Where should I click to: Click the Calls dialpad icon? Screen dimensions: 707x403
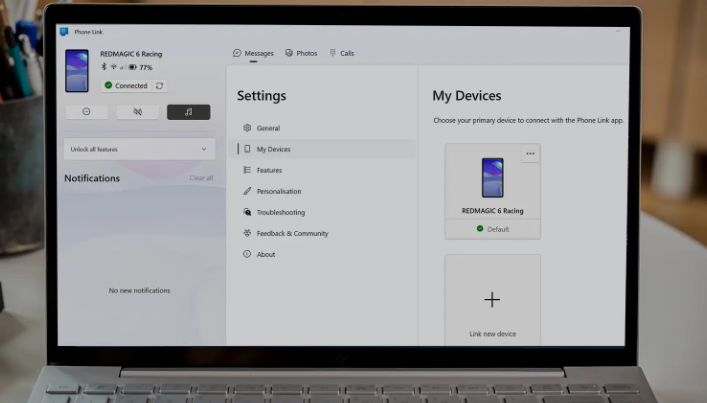click(x=333, y=53)
